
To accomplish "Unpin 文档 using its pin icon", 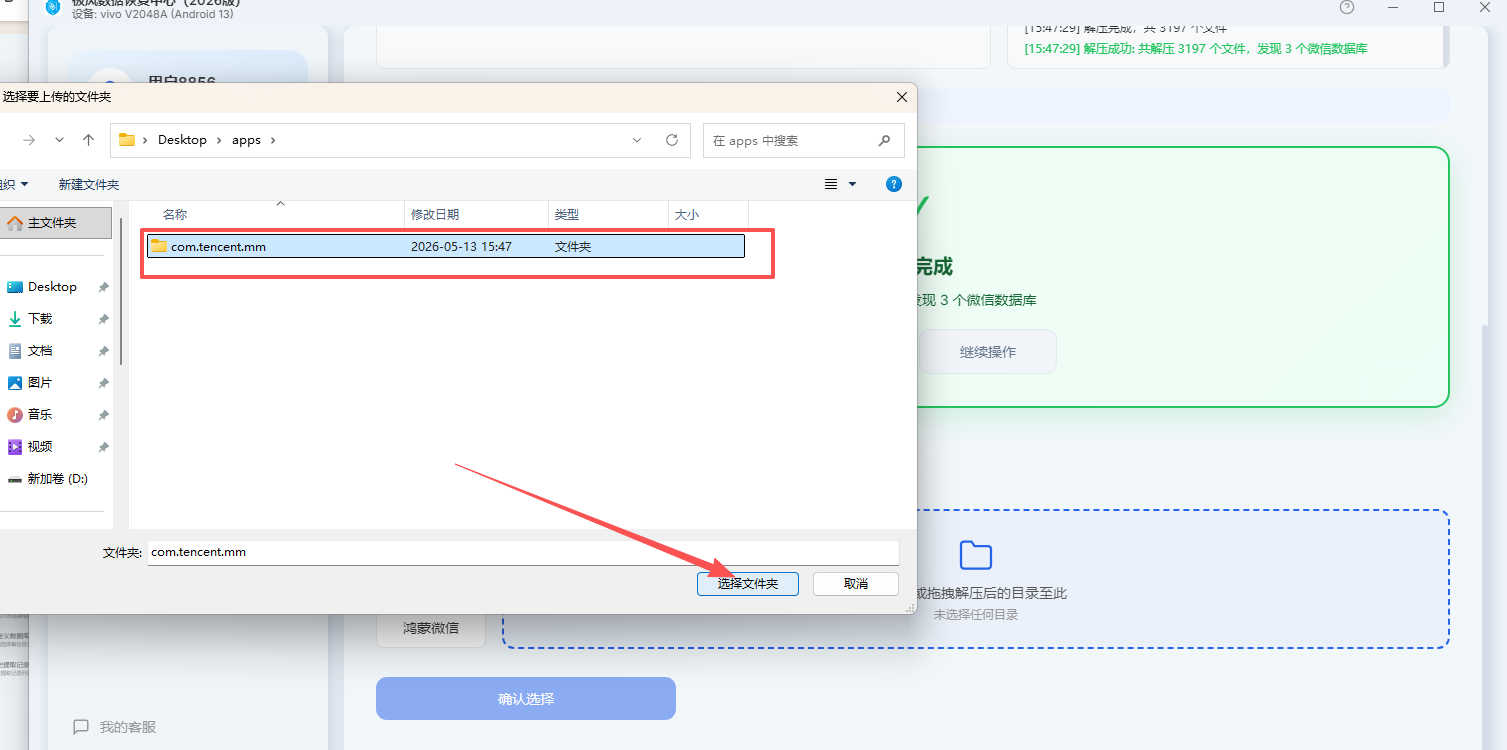I will pyautogui.click(x=103, y=351).
